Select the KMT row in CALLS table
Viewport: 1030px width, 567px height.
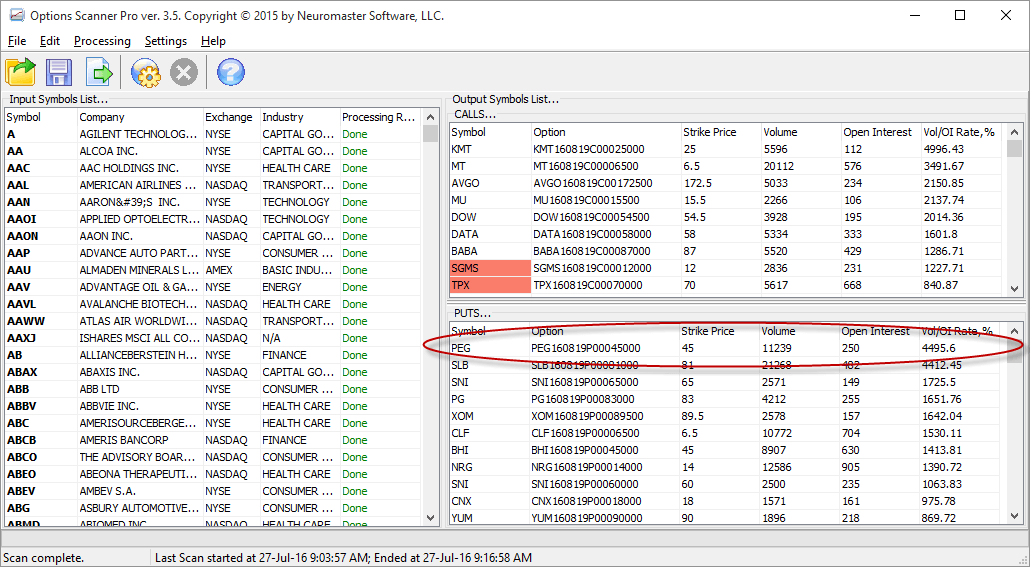725,149
